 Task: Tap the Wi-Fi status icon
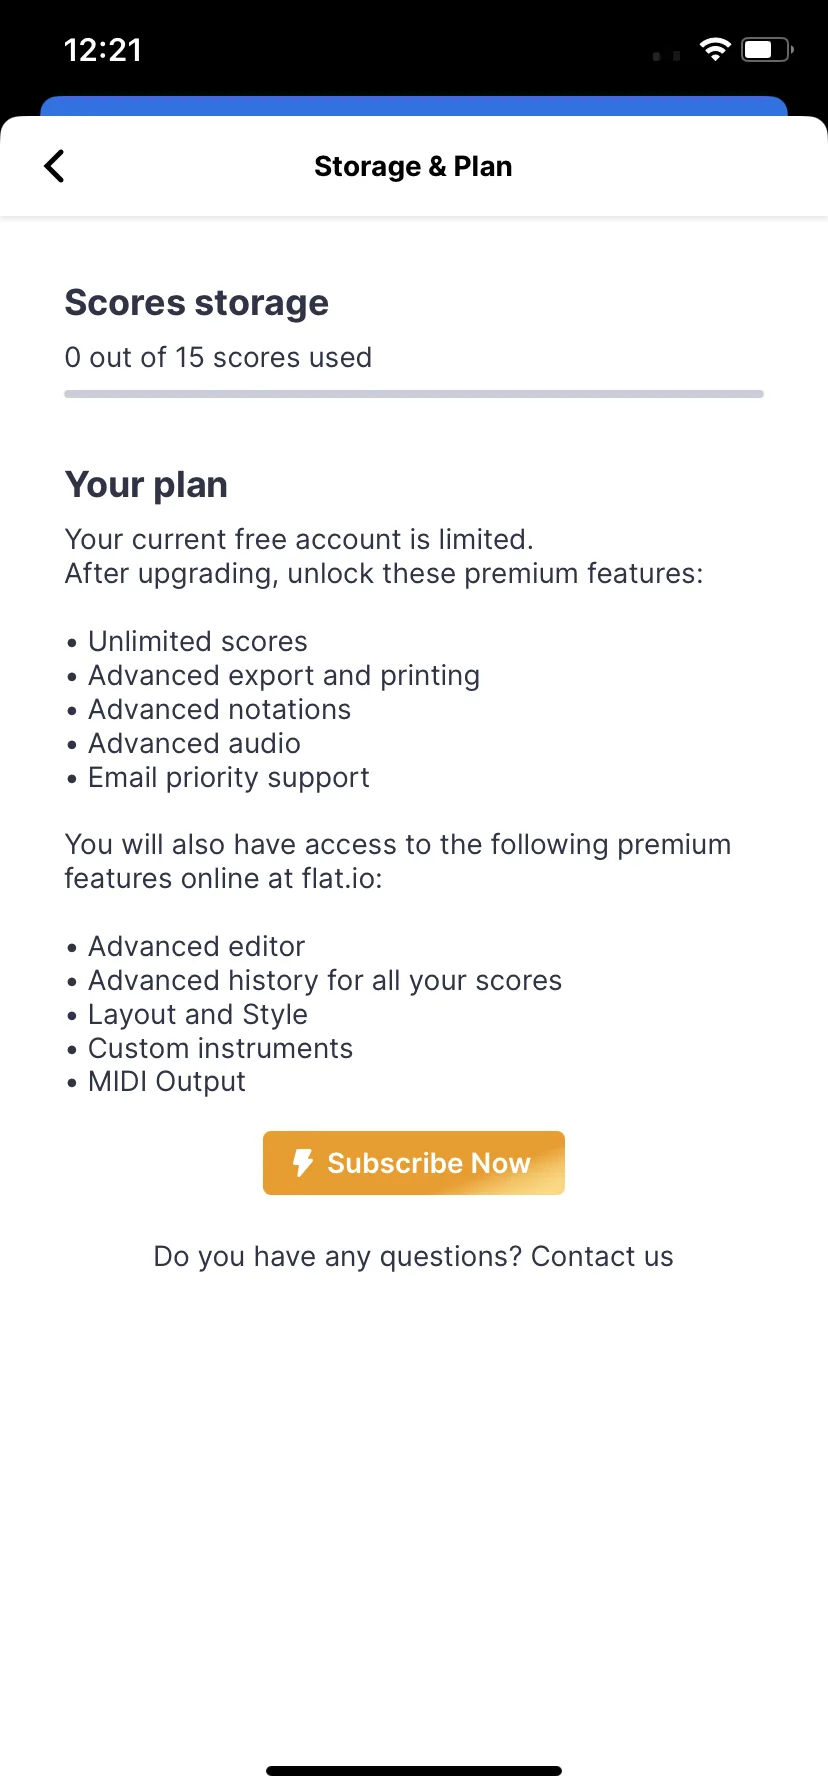click(715, 50)
